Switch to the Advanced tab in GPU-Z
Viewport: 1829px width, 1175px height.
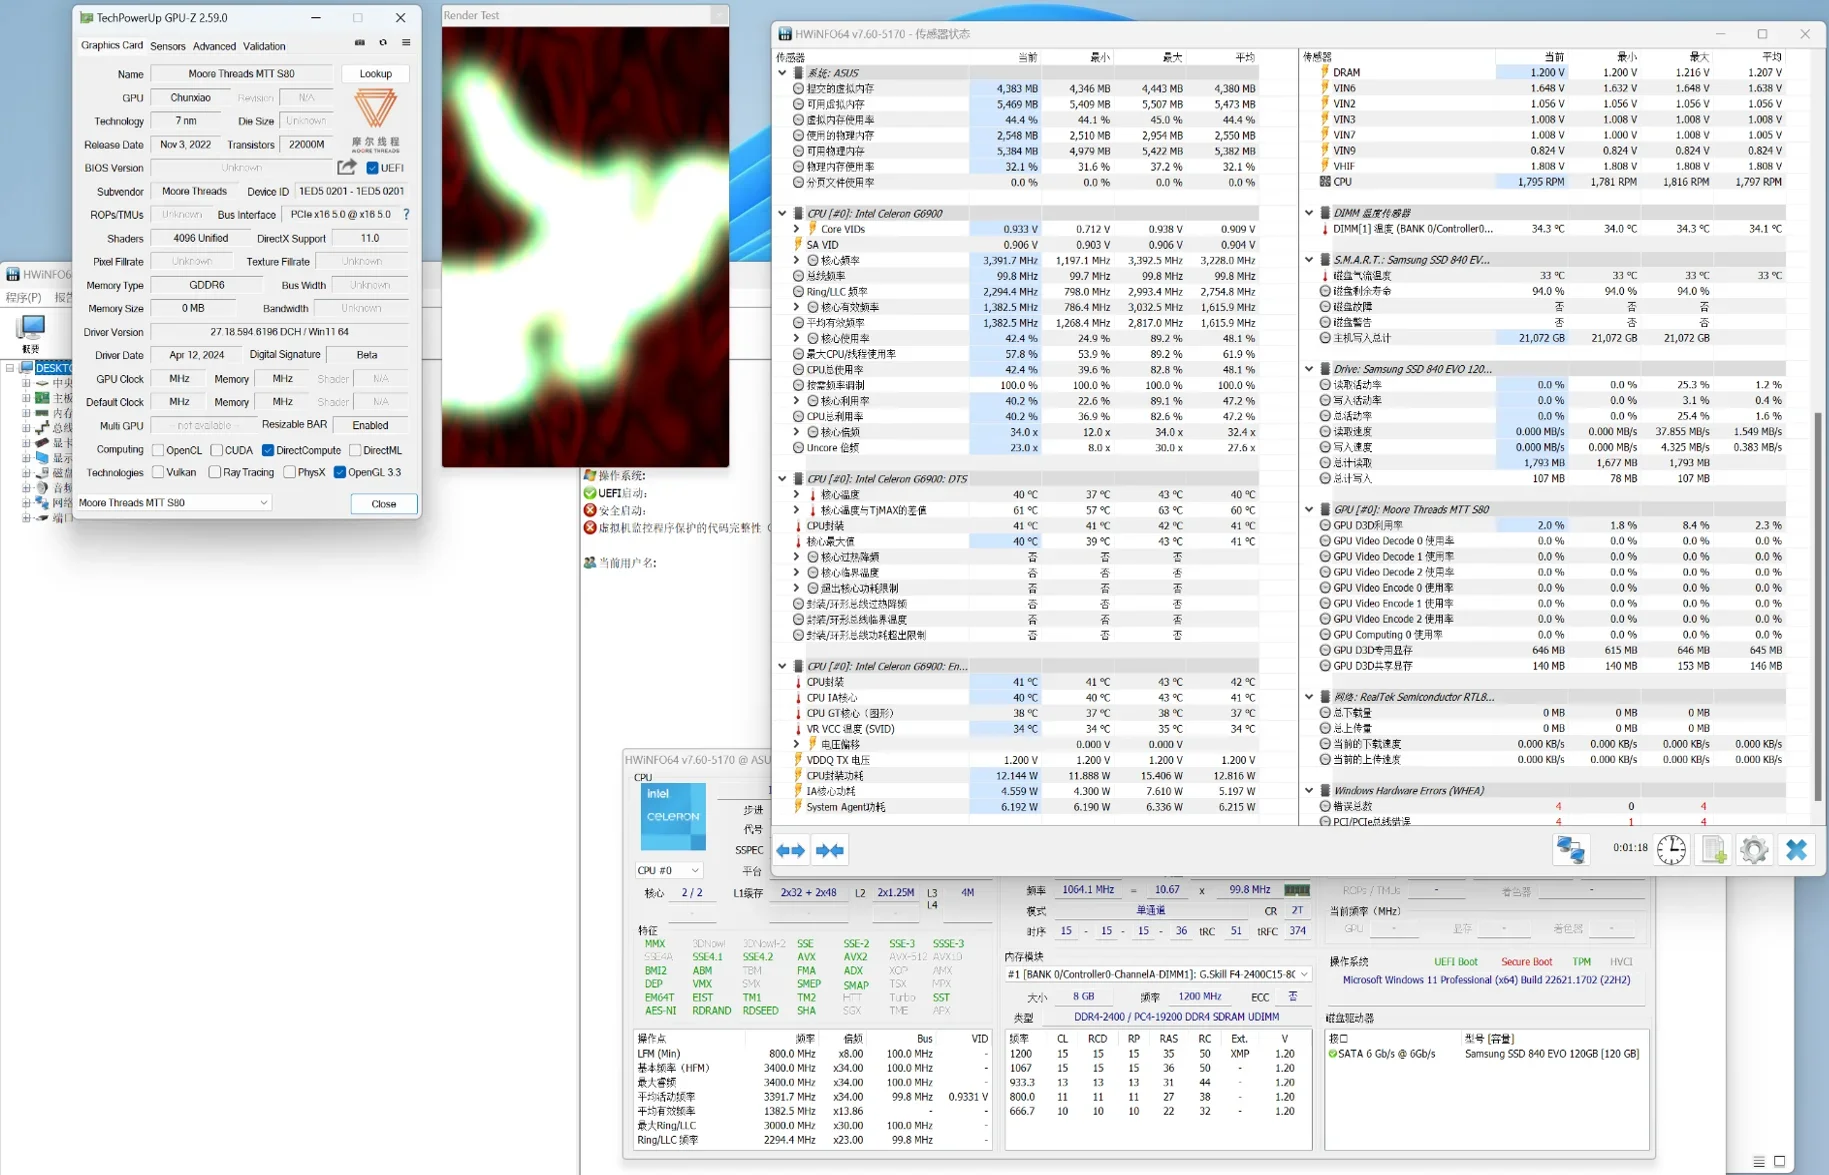point(214,46)
